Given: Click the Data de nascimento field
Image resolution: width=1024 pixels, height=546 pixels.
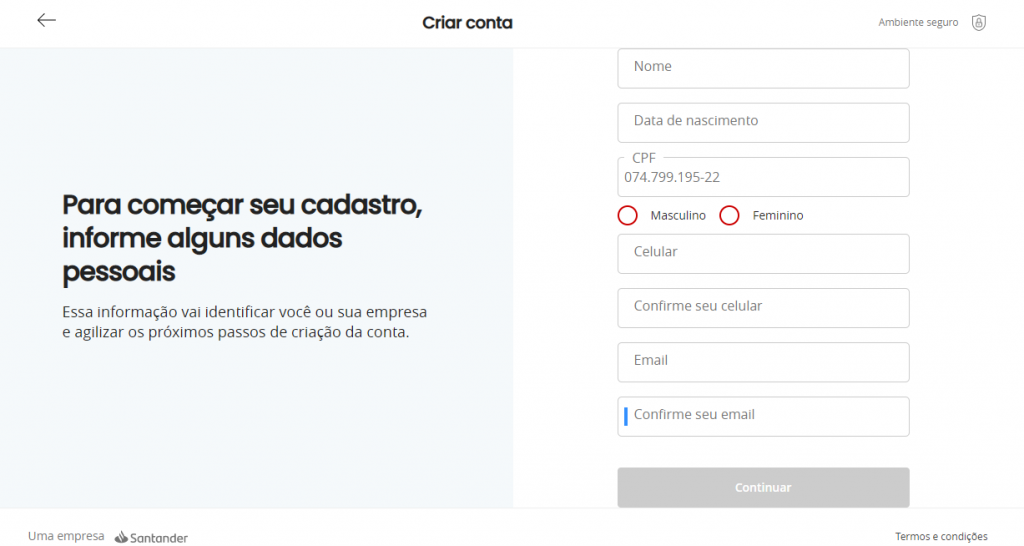Looking at the screenshot, I should [x=763, y=122].
